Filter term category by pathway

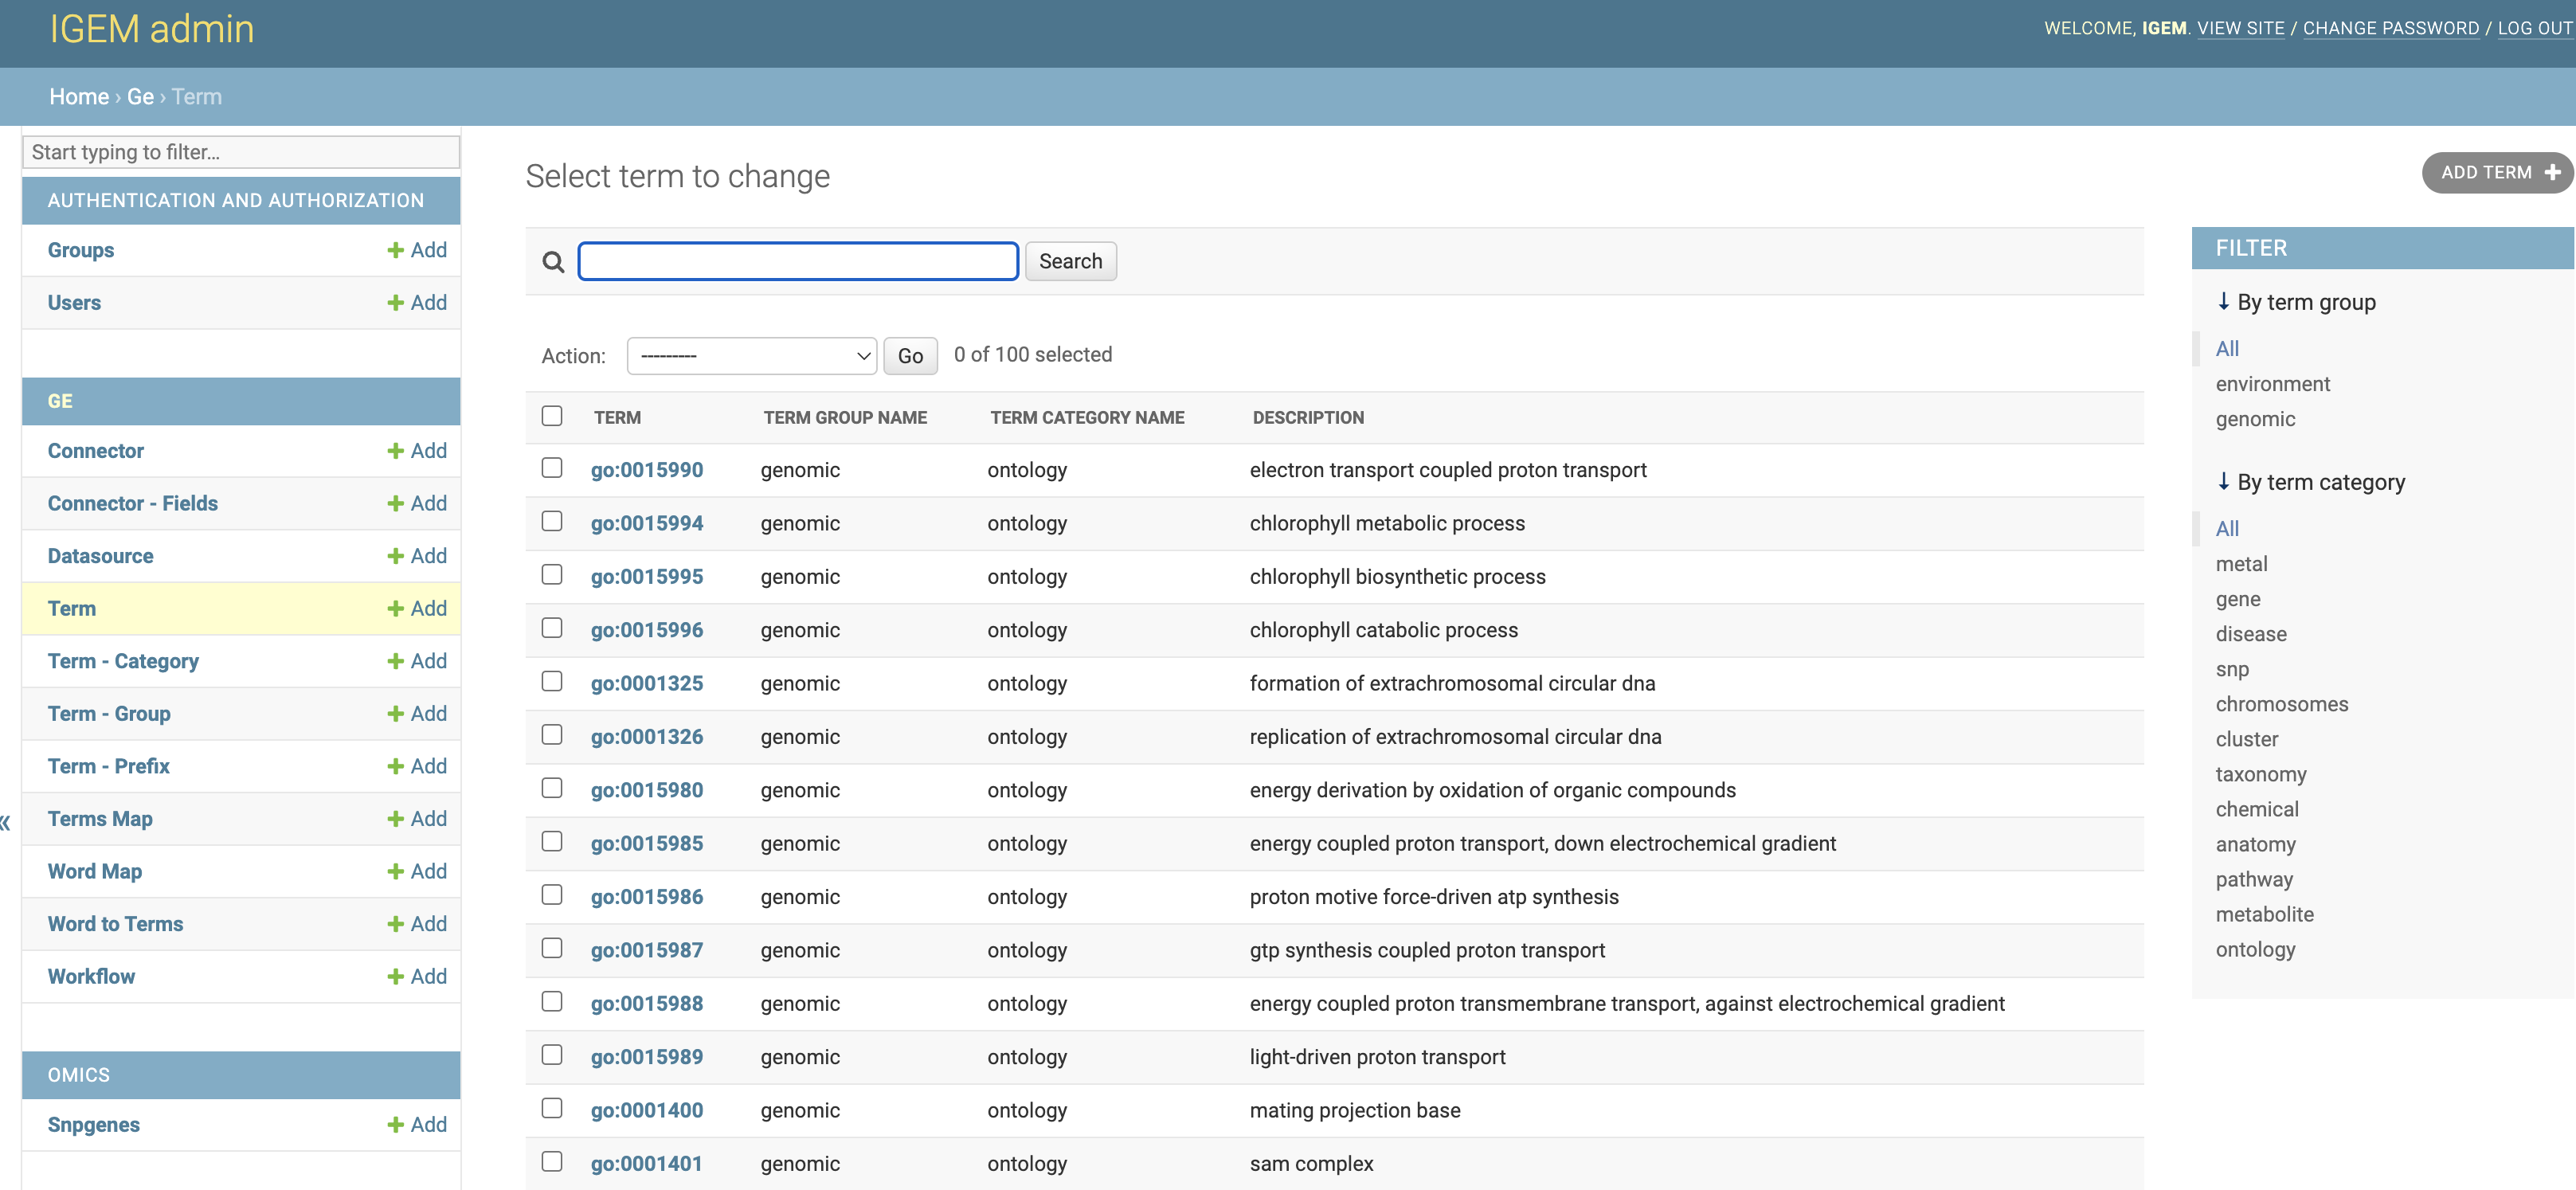point(2254,879)
